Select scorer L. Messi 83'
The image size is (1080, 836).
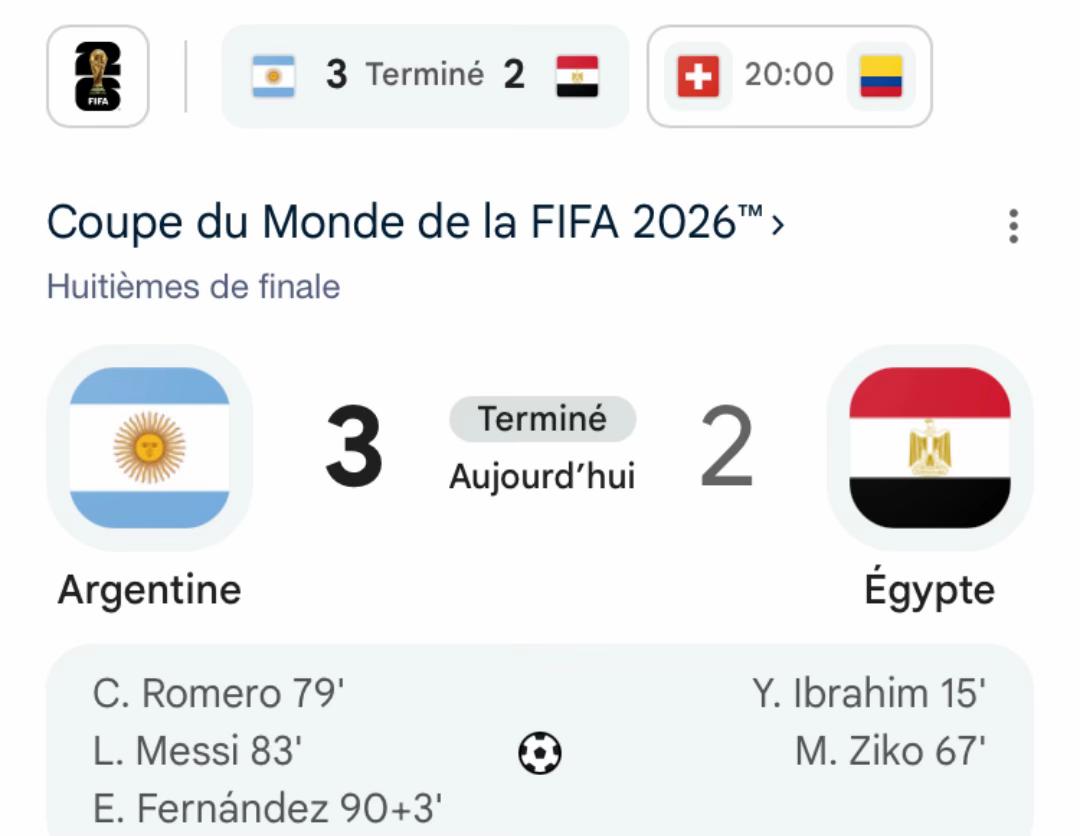click(197, 750)
